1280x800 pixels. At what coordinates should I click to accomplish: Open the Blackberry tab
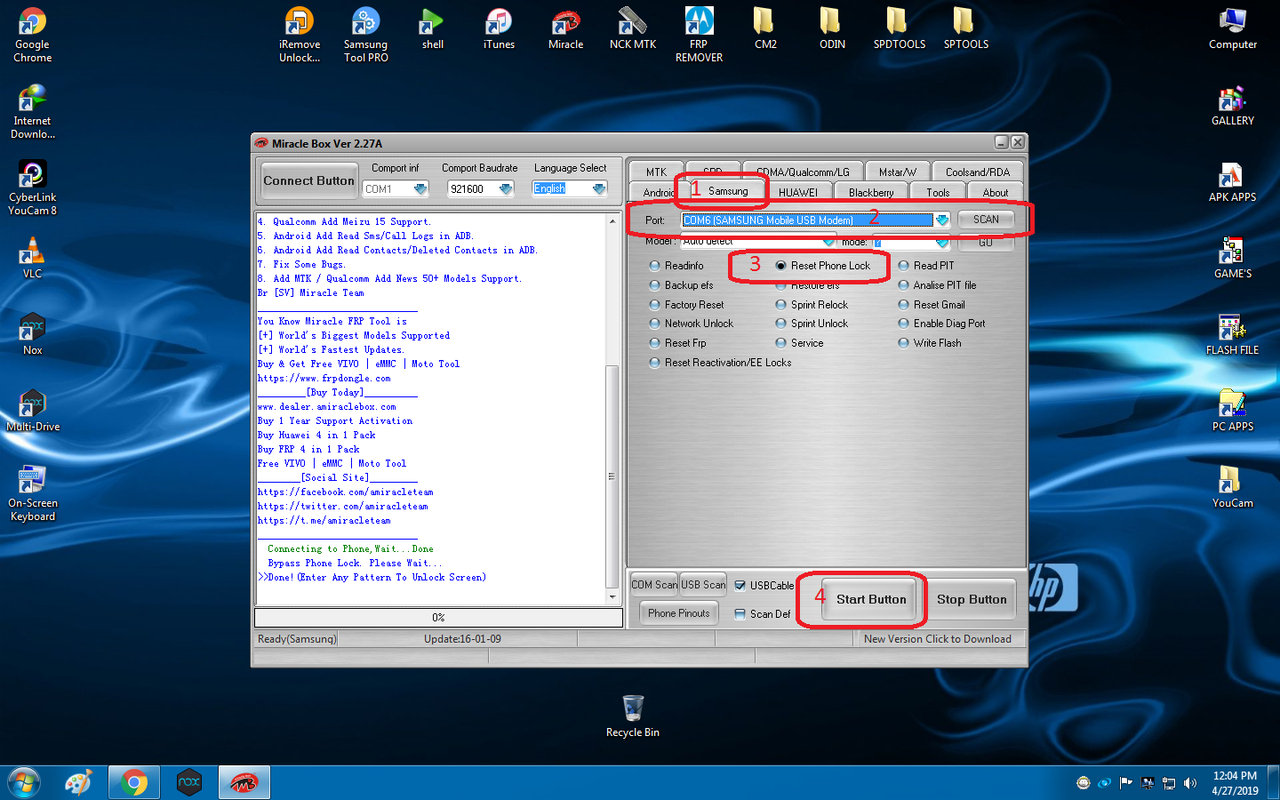pos(871,192)
